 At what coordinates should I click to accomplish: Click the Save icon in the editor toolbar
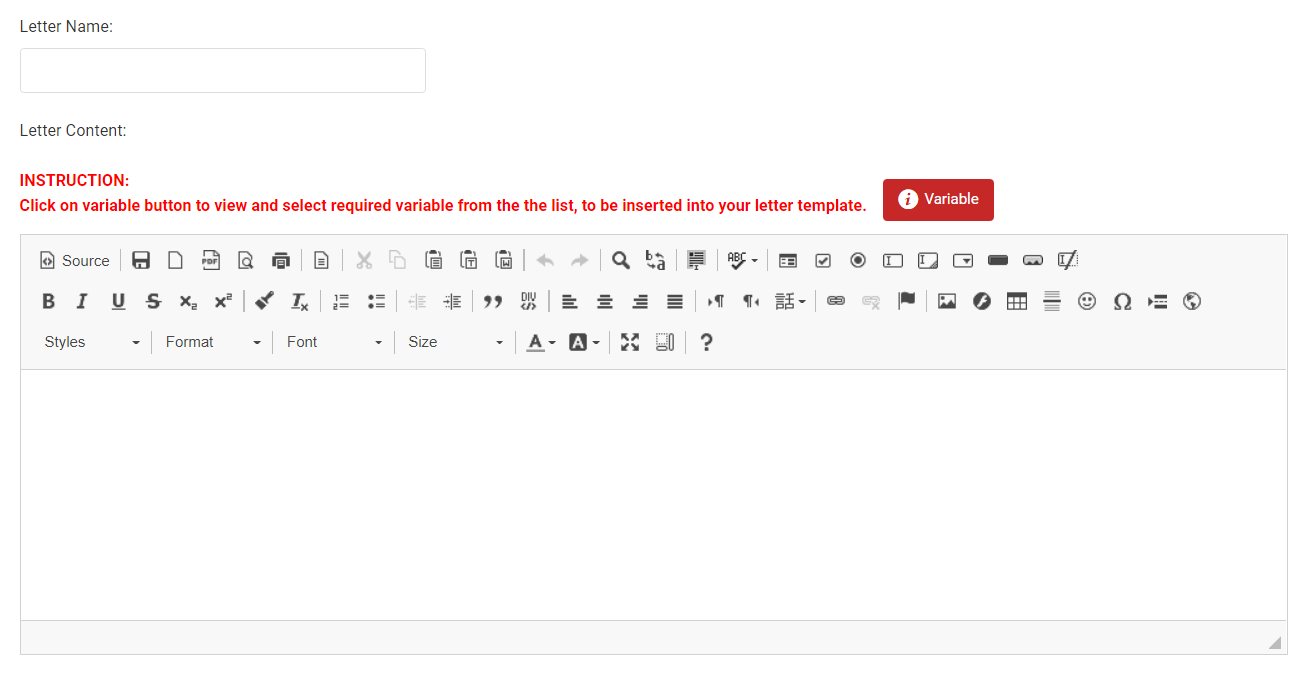click(141, 260)
